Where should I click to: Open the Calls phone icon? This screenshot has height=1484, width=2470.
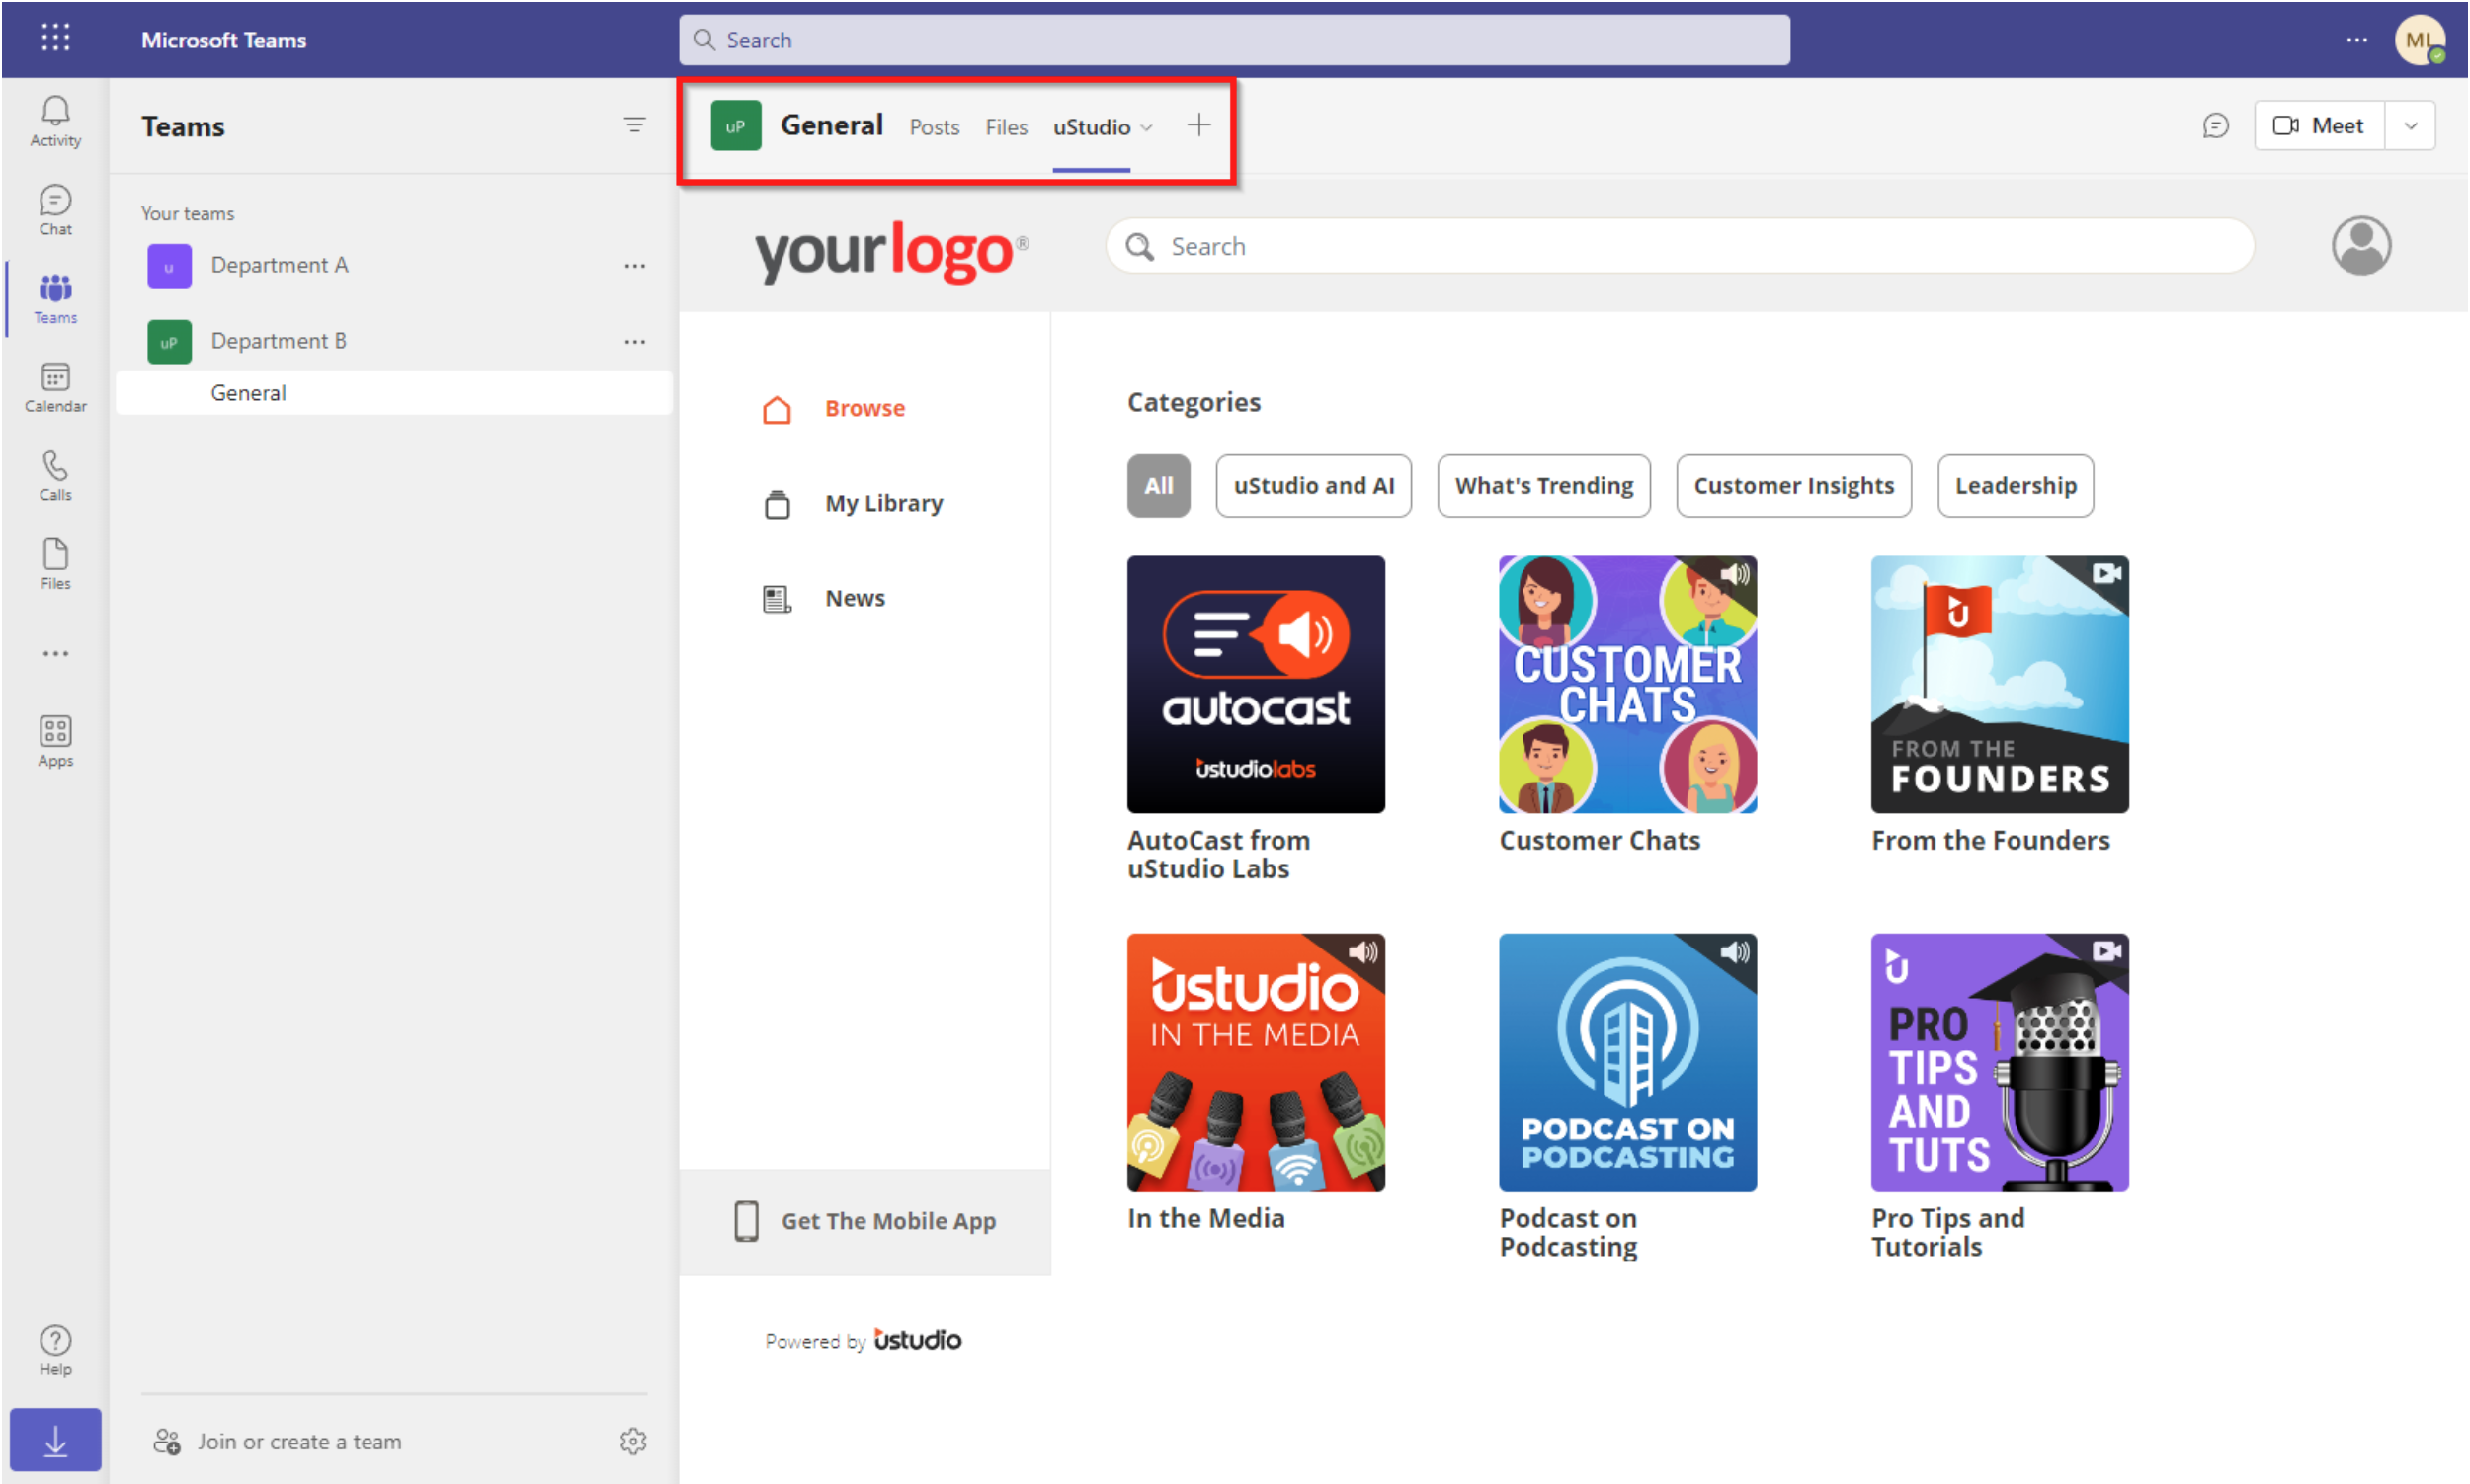coord(55,476)
